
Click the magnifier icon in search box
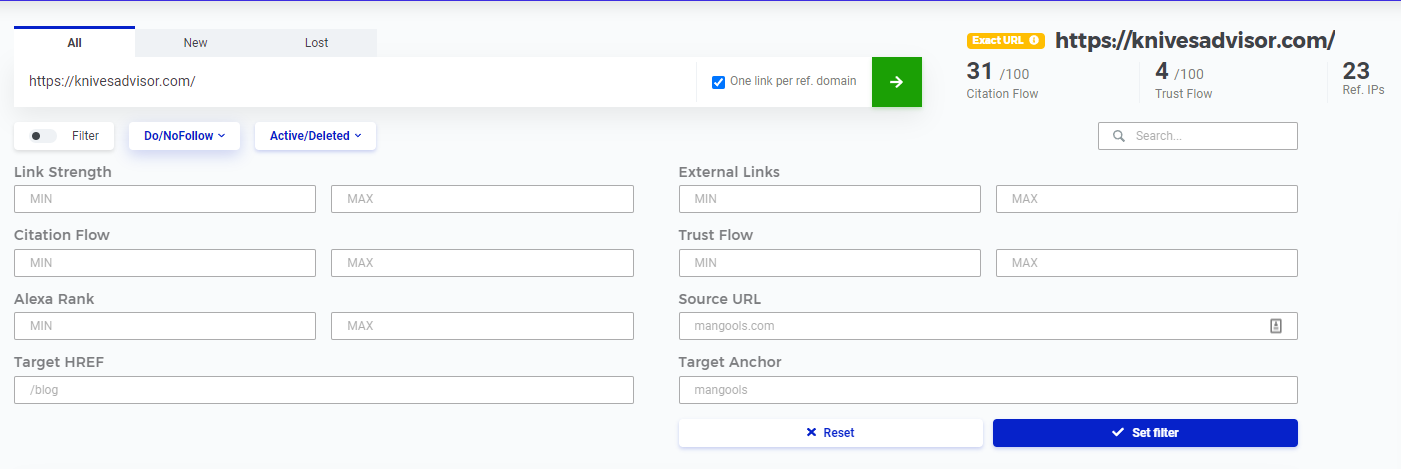[1119, 136]
